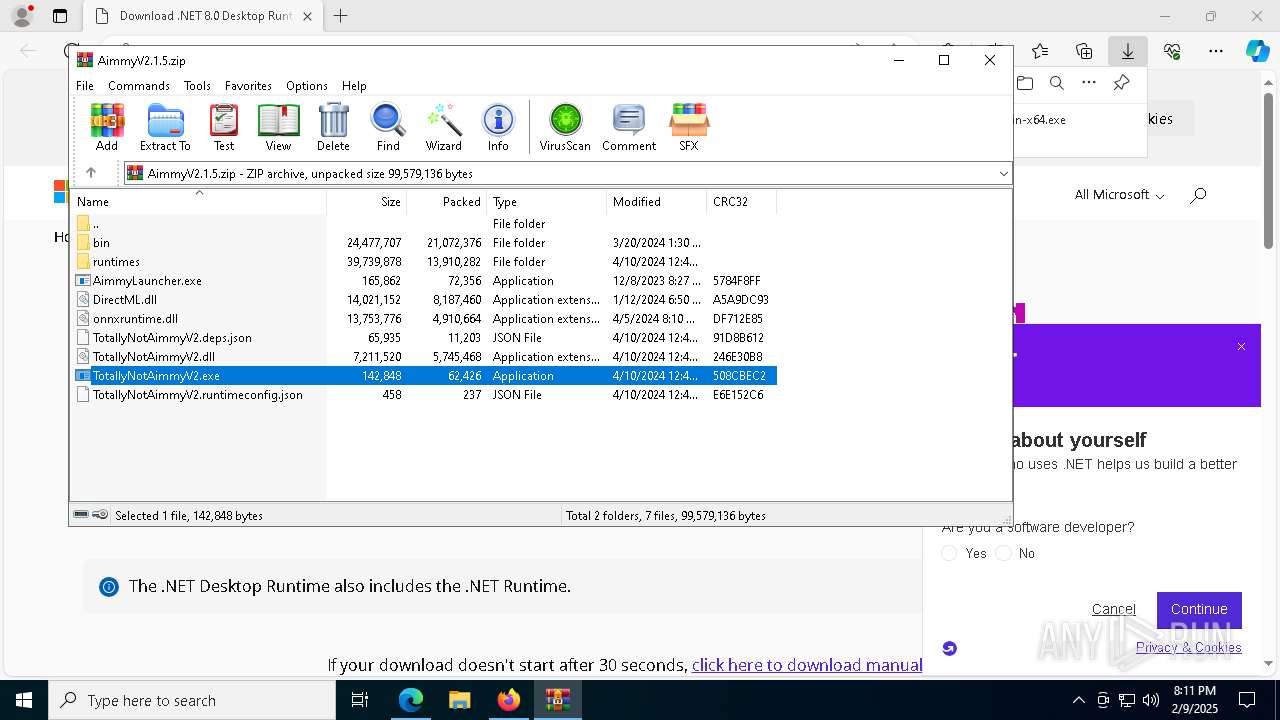The height and width of the screenshot is (720, 1280).
Task: Select AimmyLauncher.exe in the list
Action: coord(423,281)
